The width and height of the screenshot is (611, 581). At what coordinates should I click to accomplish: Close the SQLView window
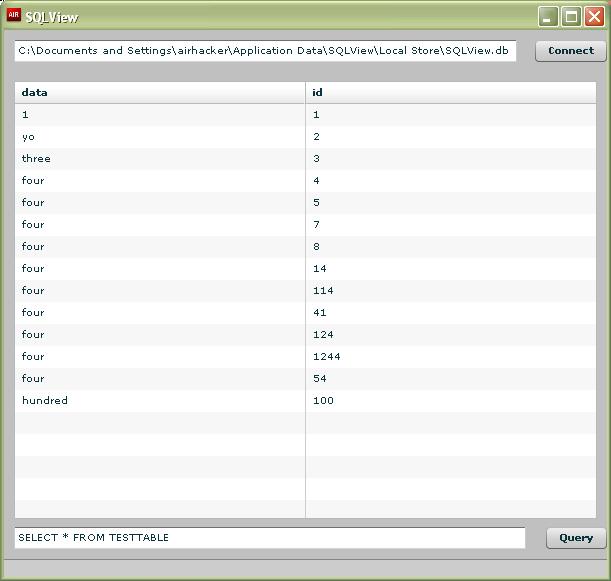pyautogui.click(x=594, y=17)
